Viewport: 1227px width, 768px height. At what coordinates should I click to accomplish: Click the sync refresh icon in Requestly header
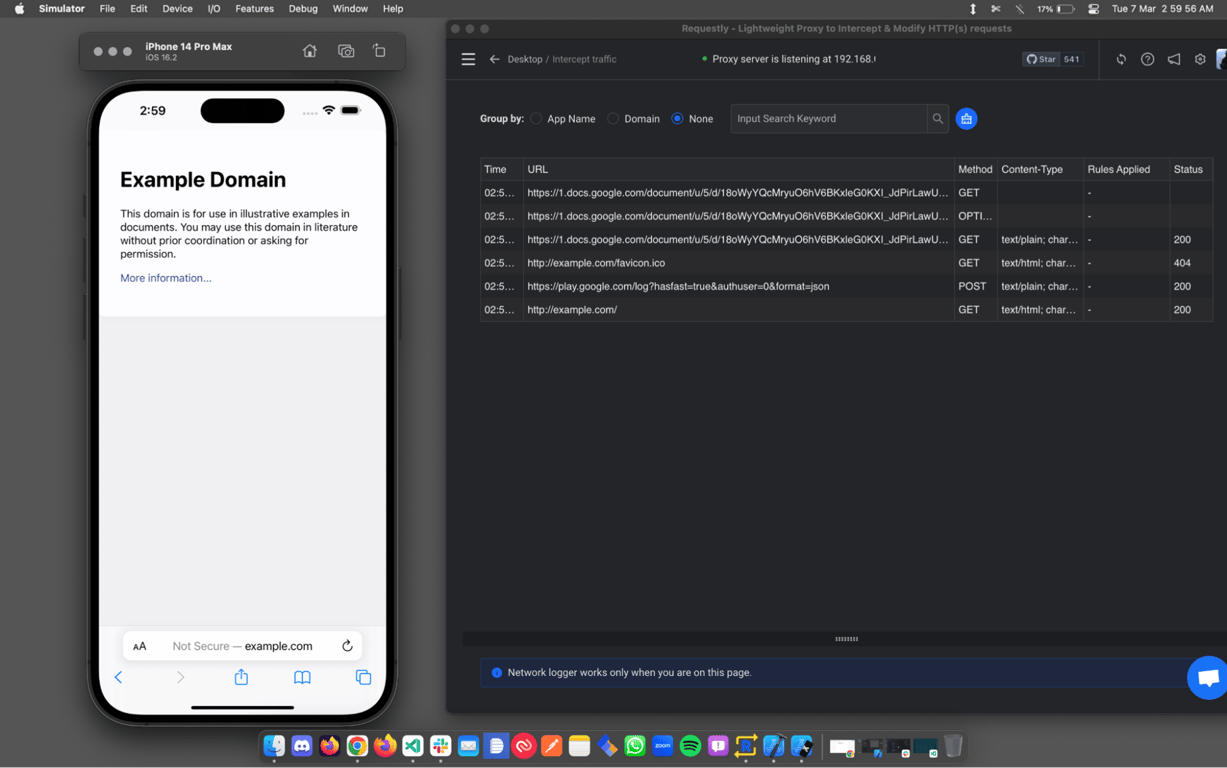click(1121, 59)
